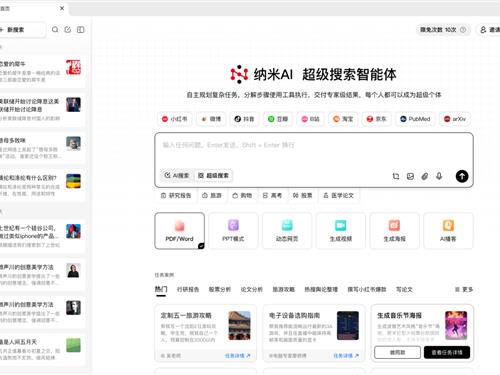Select the 小红书 source chip
This screenshot has height=375, width=500.
[x=175, y=119]
